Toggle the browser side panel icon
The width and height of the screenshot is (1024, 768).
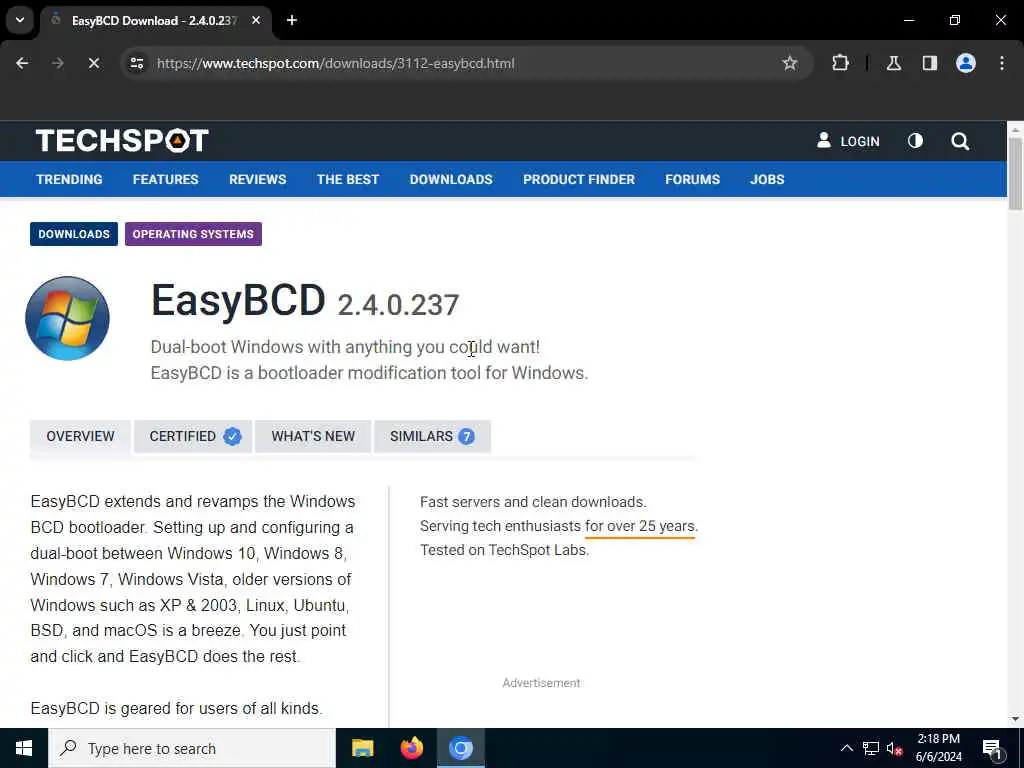[929, 63]
